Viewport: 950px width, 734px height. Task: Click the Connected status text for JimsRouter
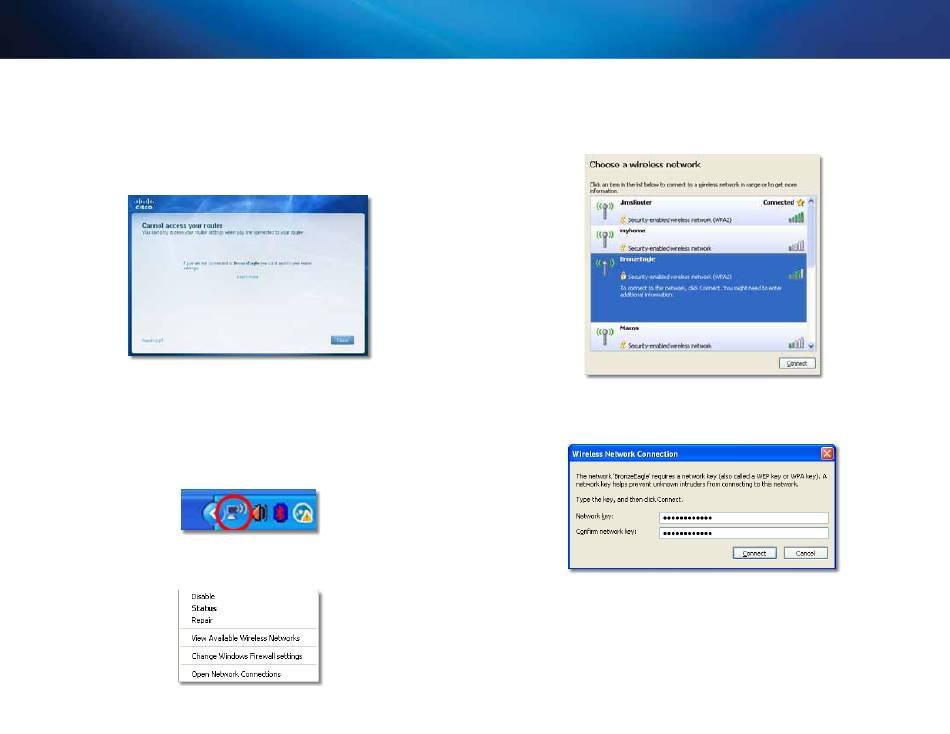point(778,202)
